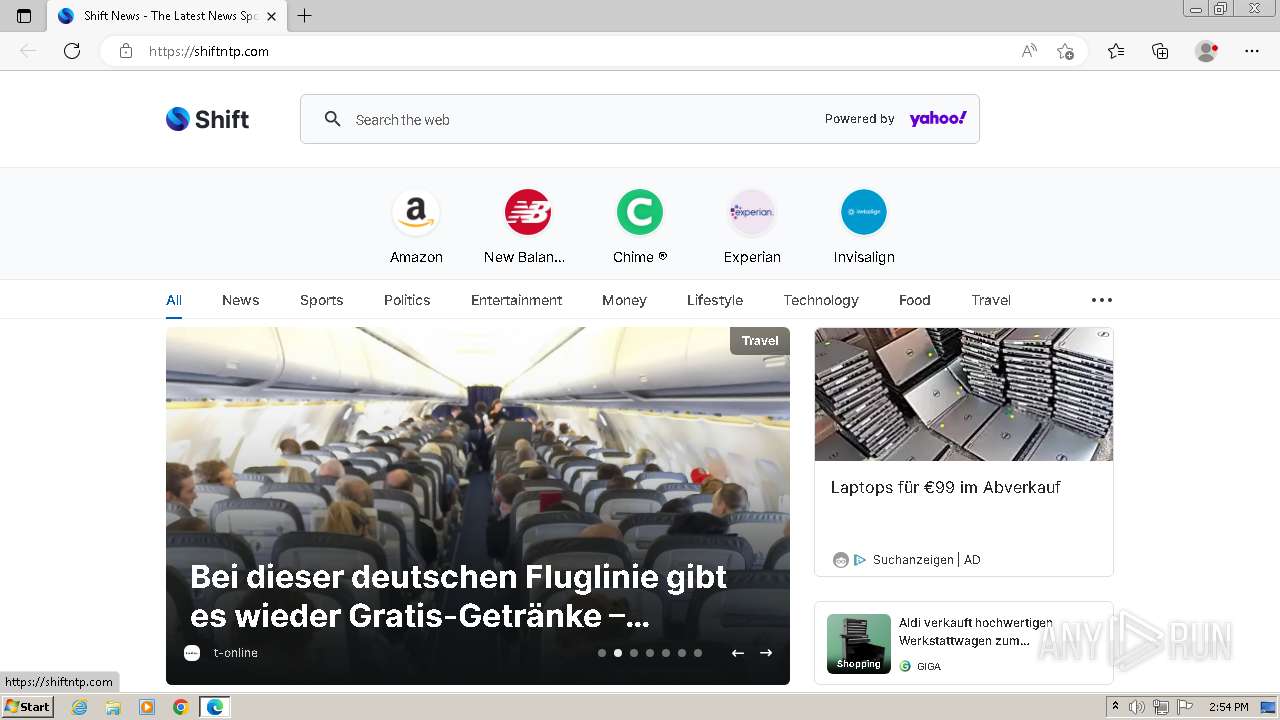Click the Windows Start button
This screenshot has width=1280, height=720.
pyautogui.click(x=28, y=707)
